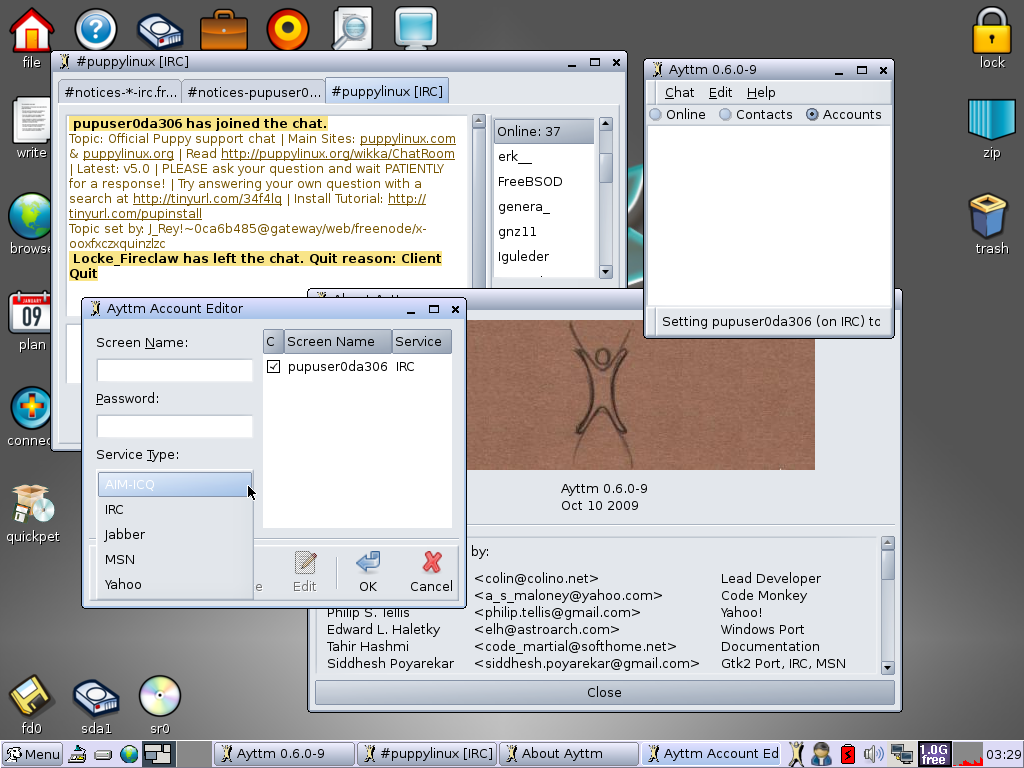
Task: Open the sda1 hard drive icon
Action: (95, 697)
